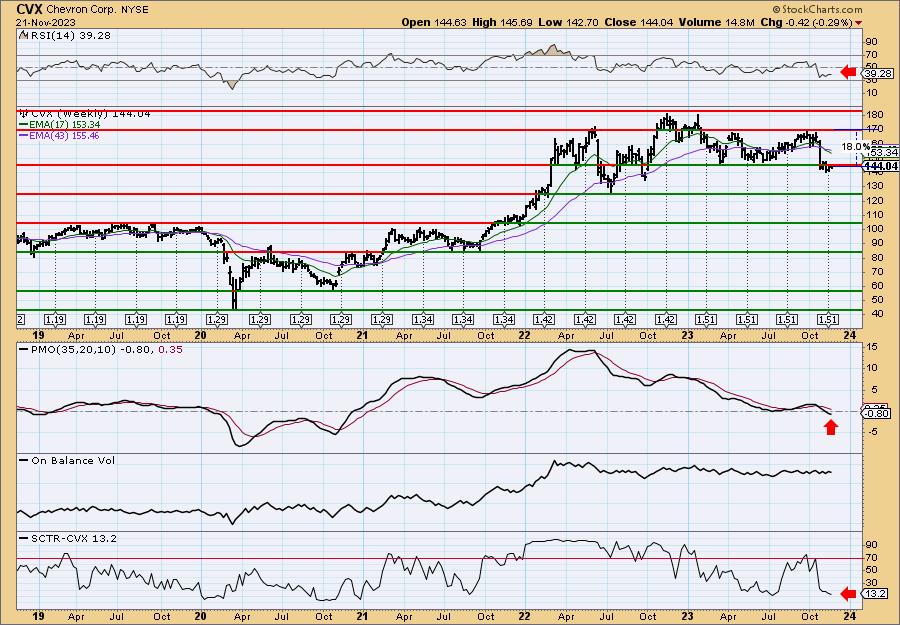Click the red down-triangle change indicator
Viewport: 900px width, 625px height.
[859, 23]
